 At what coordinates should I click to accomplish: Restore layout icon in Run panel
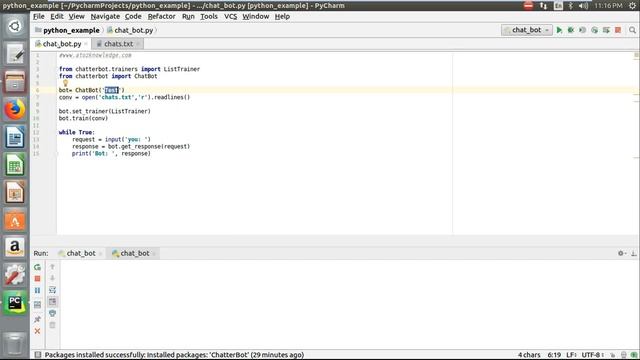pyautogui.click(x=37, y=304)
